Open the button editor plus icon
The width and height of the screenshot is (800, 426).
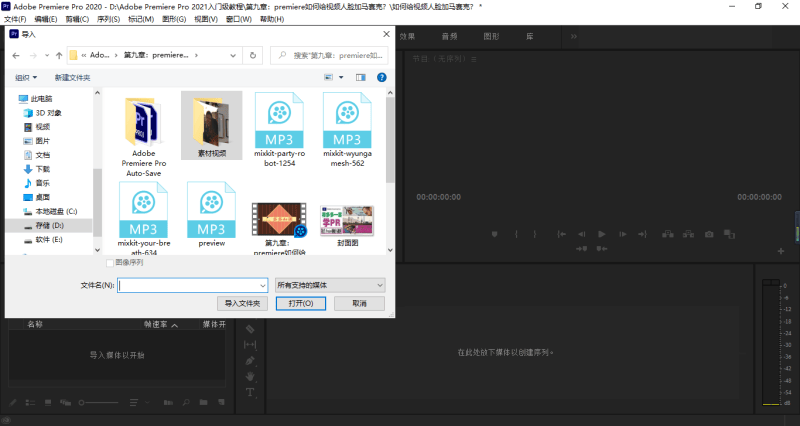point(781,251)
